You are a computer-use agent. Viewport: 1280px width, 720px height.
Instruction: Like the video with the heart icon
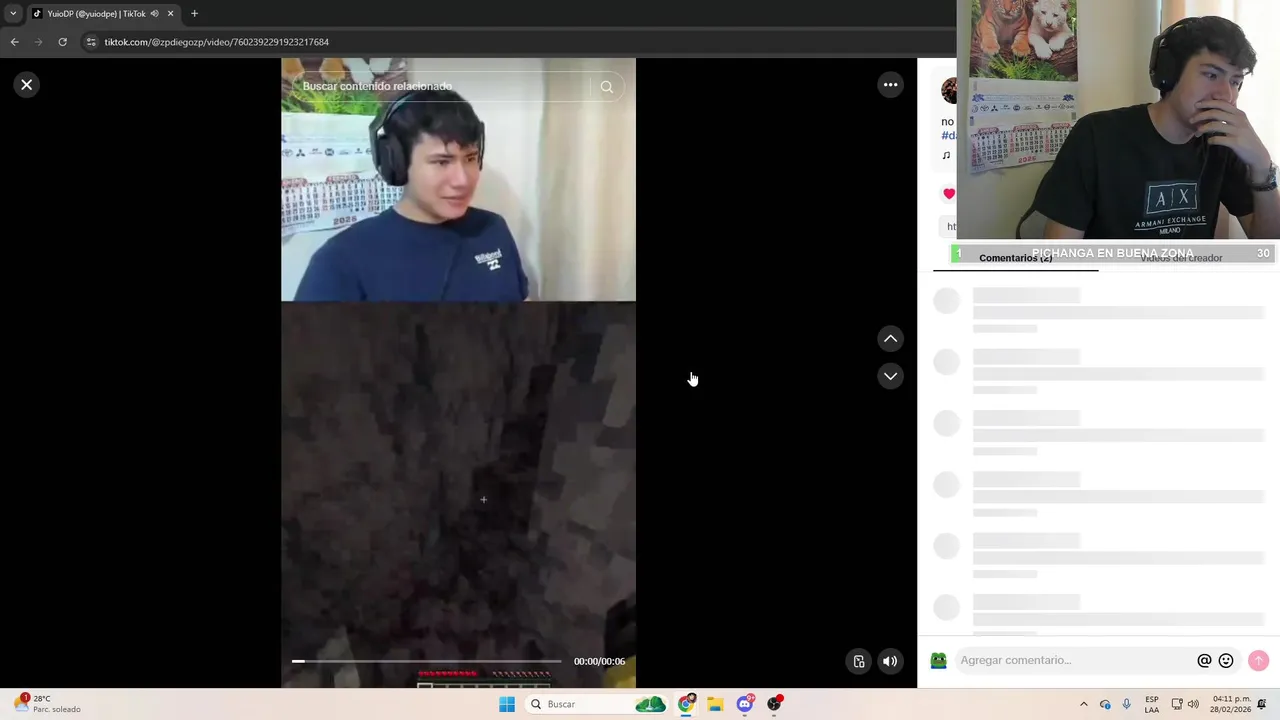coord(948,194)
